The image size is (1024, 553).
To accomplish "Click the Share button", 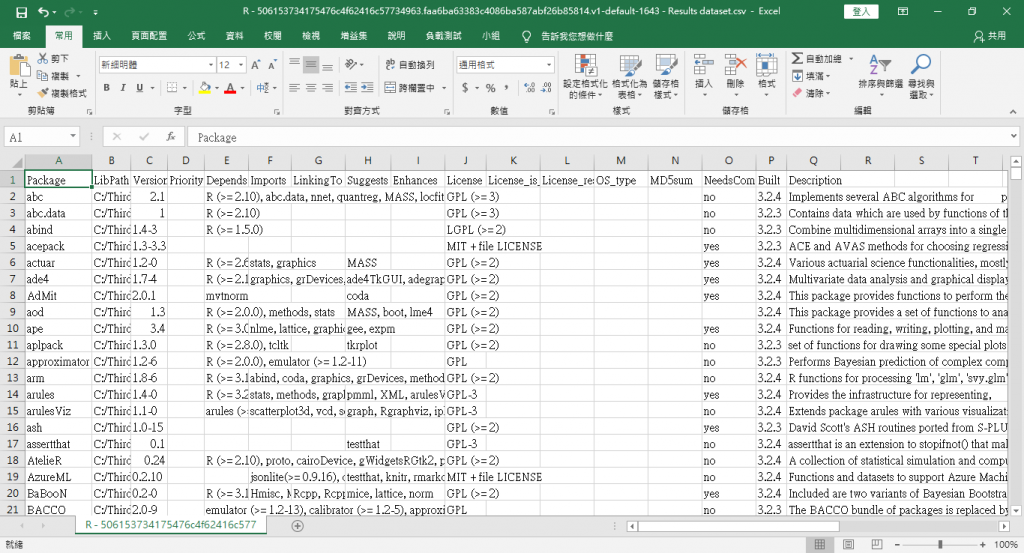I will tap(990, 36).
